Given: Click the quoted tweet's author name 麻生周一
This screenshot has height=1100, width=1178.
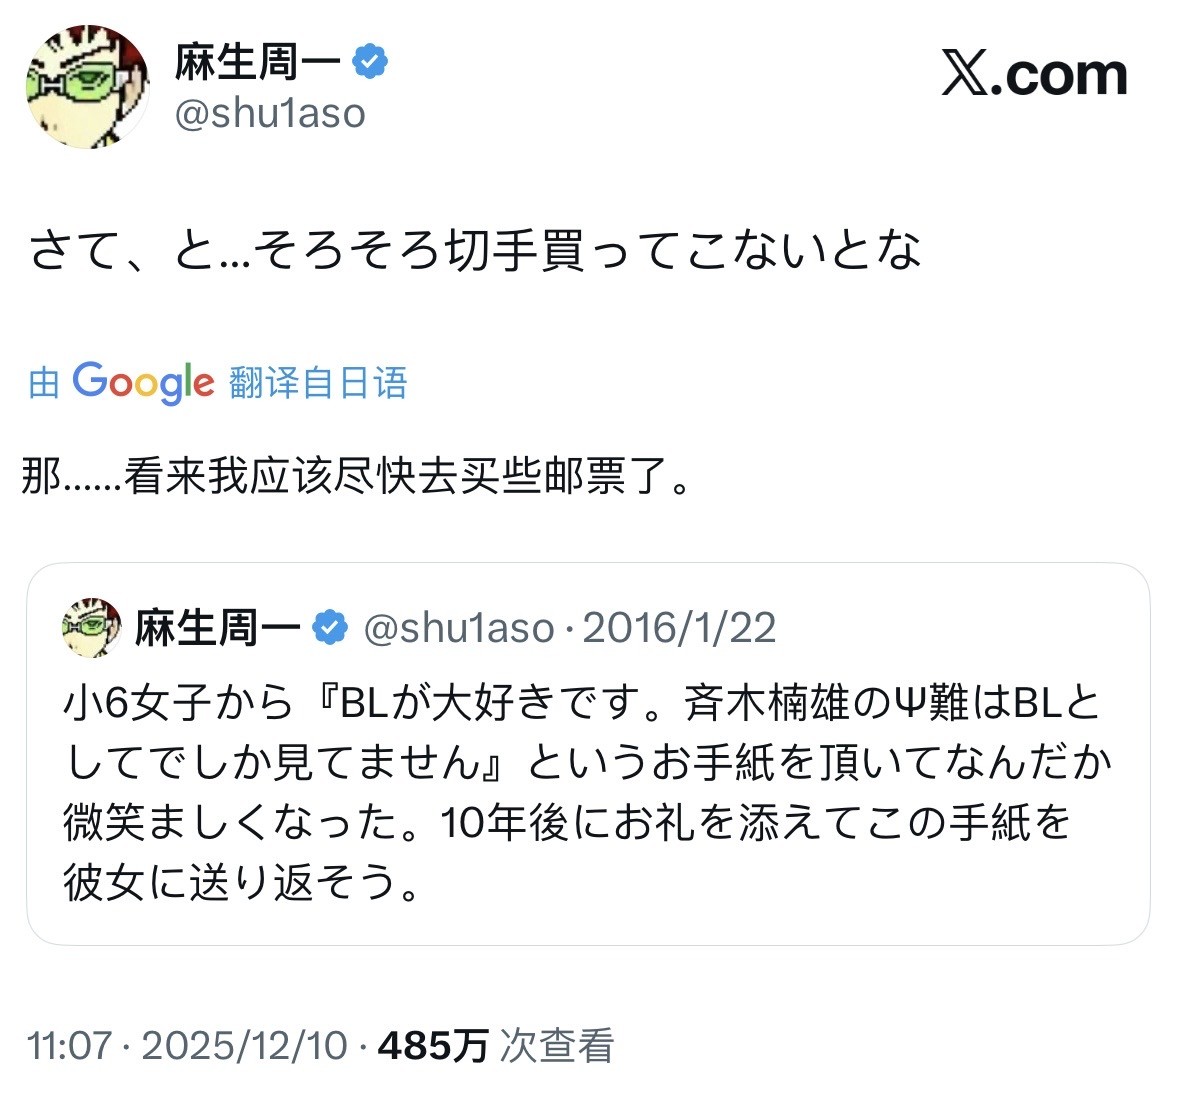Looking at the screenshot, I should click(x=217, y=629).
